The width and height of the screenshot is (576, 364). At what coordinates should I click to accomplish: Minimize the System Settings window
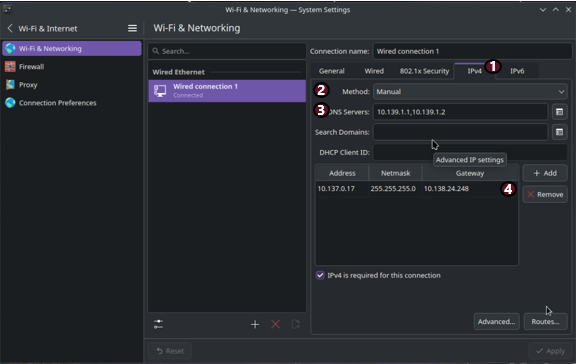tap(543, 10)
